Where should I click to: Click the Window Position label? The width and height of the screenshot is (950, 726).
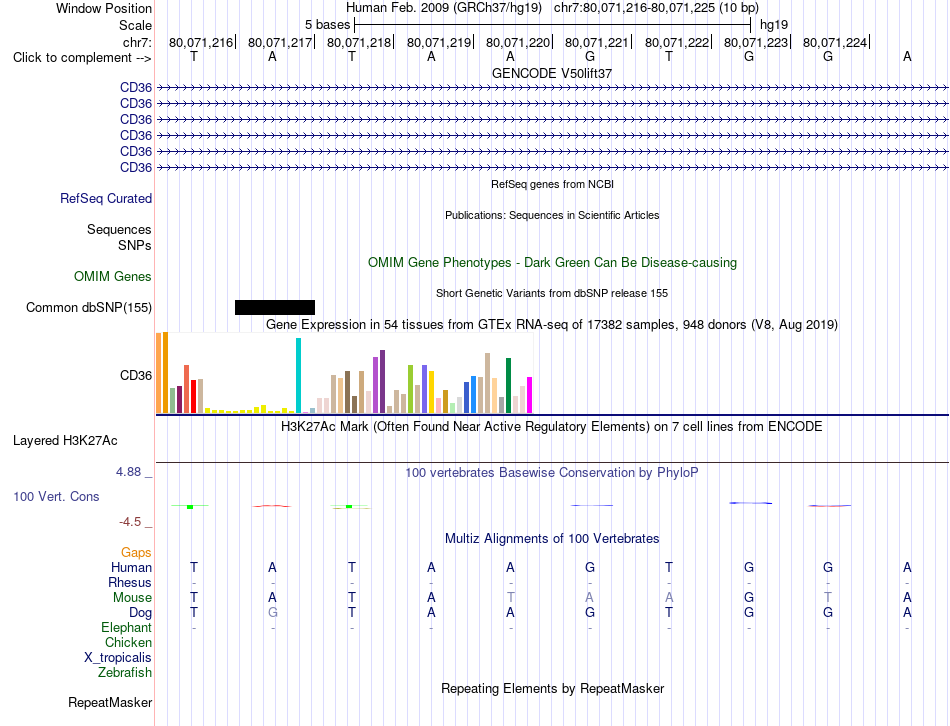(104, 8)
